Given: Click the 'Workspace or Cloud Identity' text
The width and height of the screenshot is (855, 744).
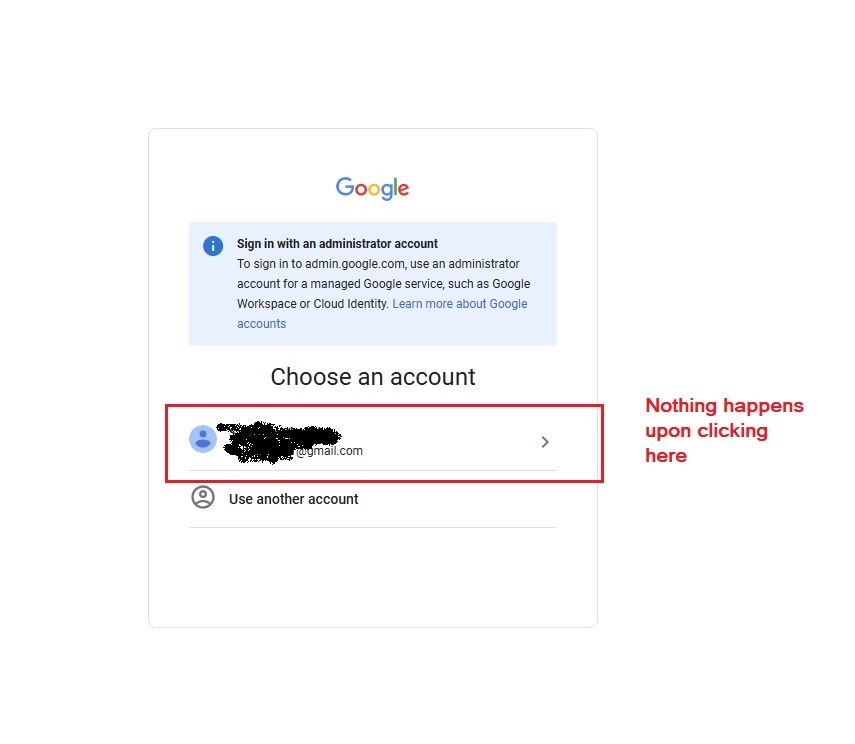Looking at the screenshot, I should [x=312, y=304].
